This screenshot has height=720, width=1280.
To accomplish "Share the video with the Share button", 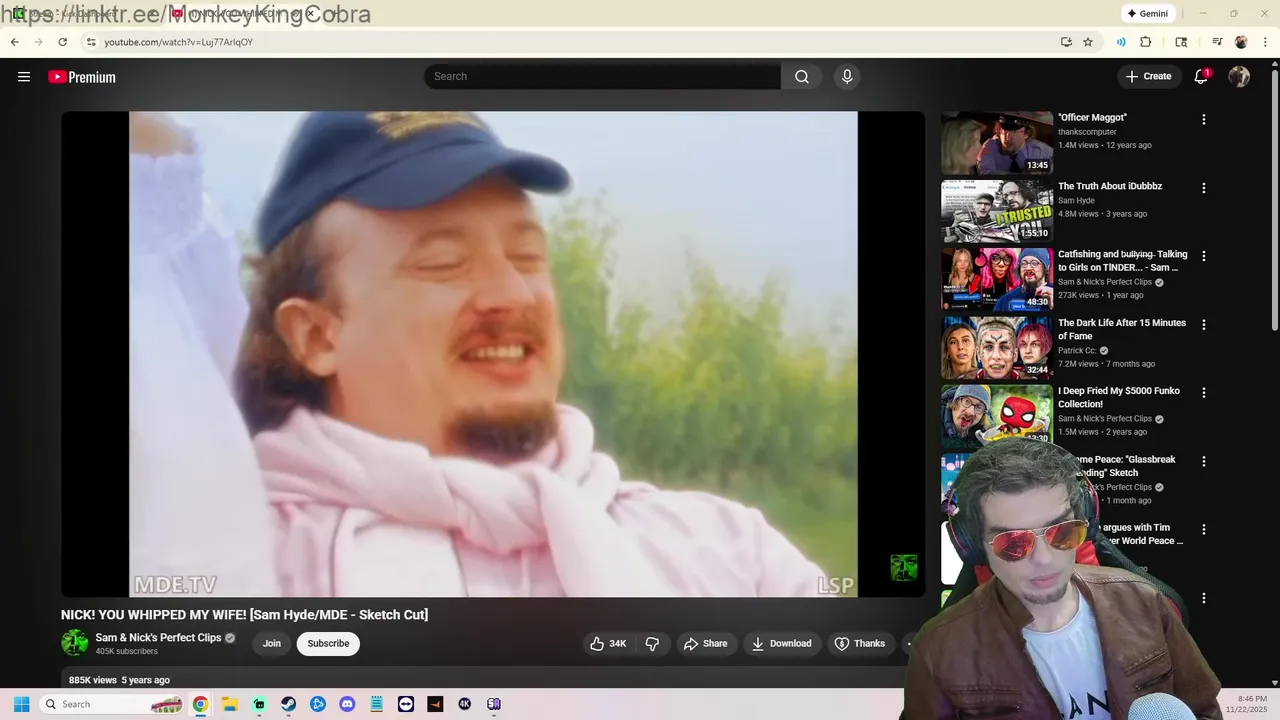I will [x=706, y=643].
